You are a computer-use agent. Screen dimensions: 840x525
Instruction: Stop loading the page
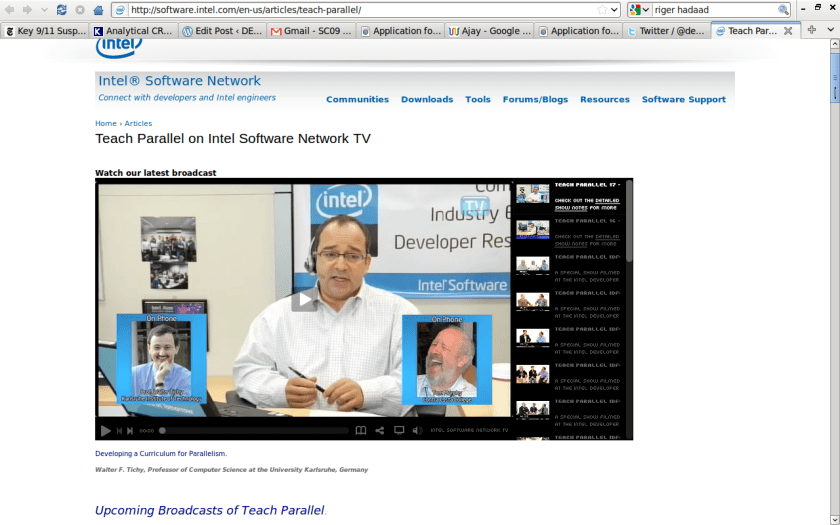(80, 10)
